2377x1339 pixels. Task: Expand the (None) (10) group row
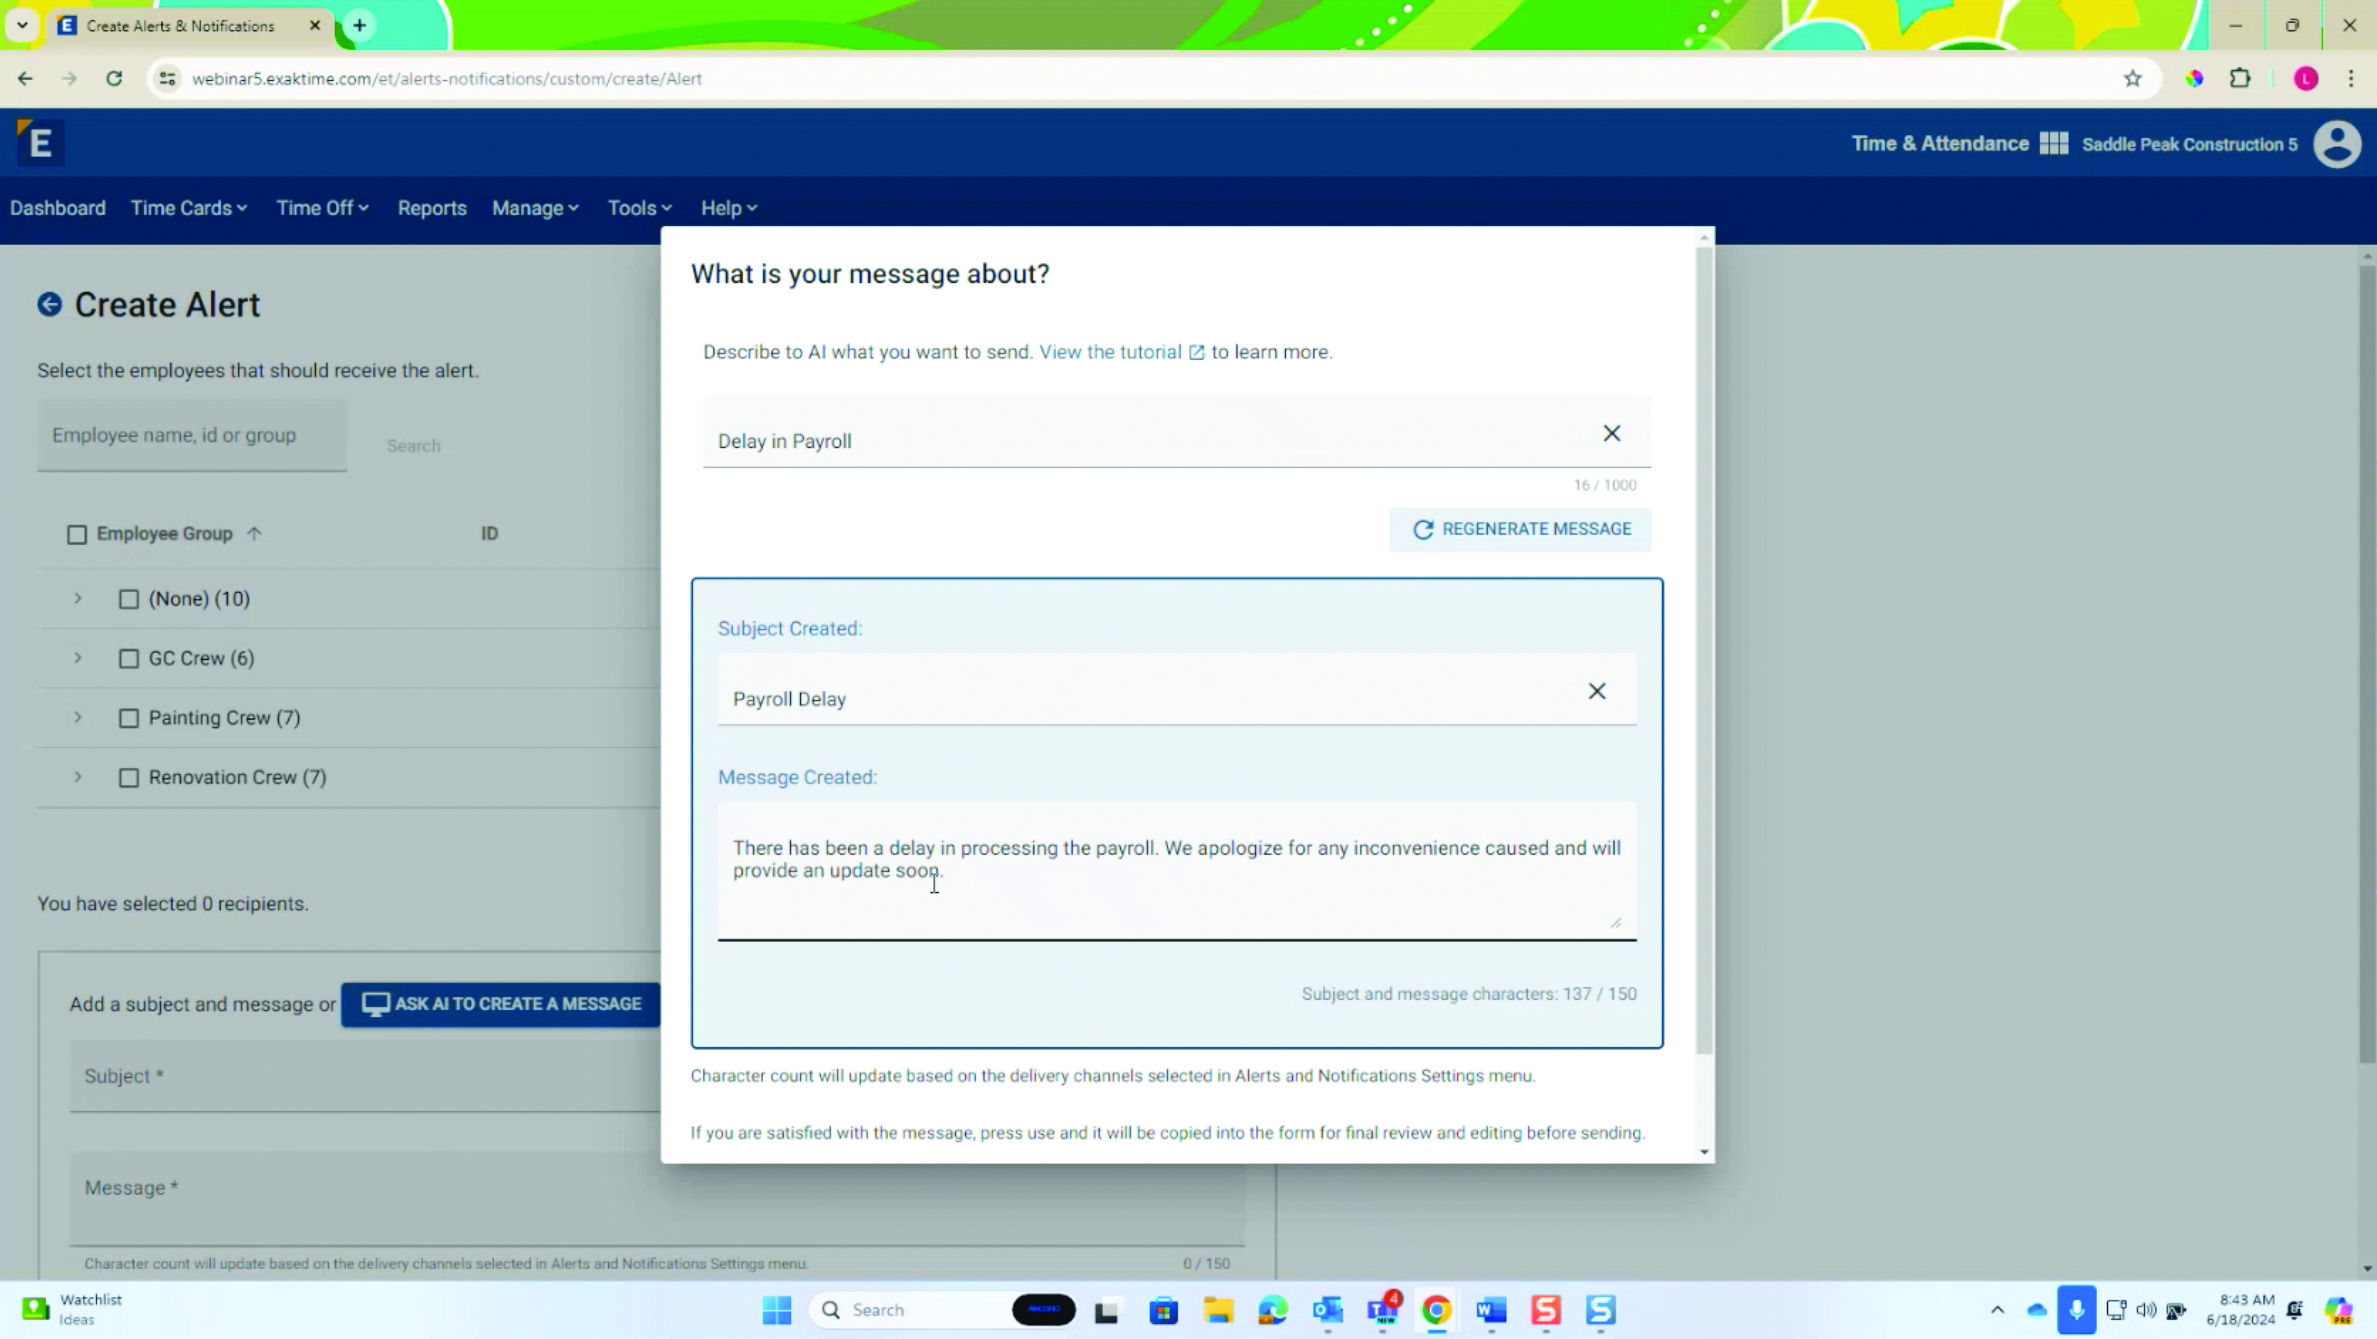[78, 598]
